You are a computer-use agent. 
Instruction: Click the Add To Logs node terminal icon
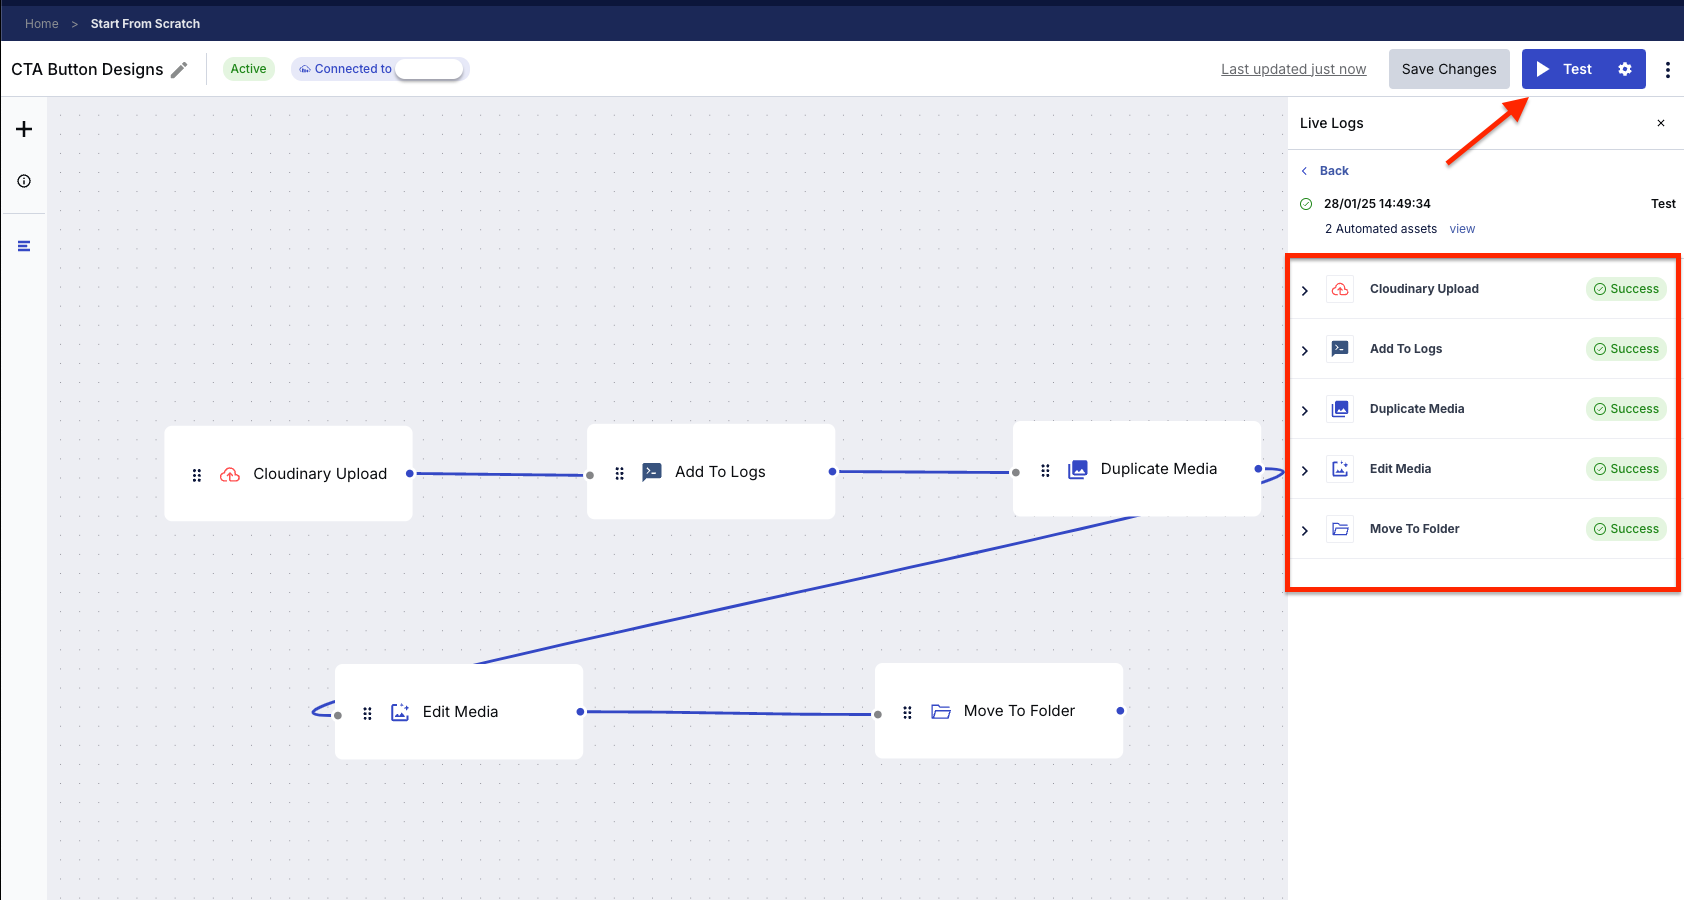652,472
